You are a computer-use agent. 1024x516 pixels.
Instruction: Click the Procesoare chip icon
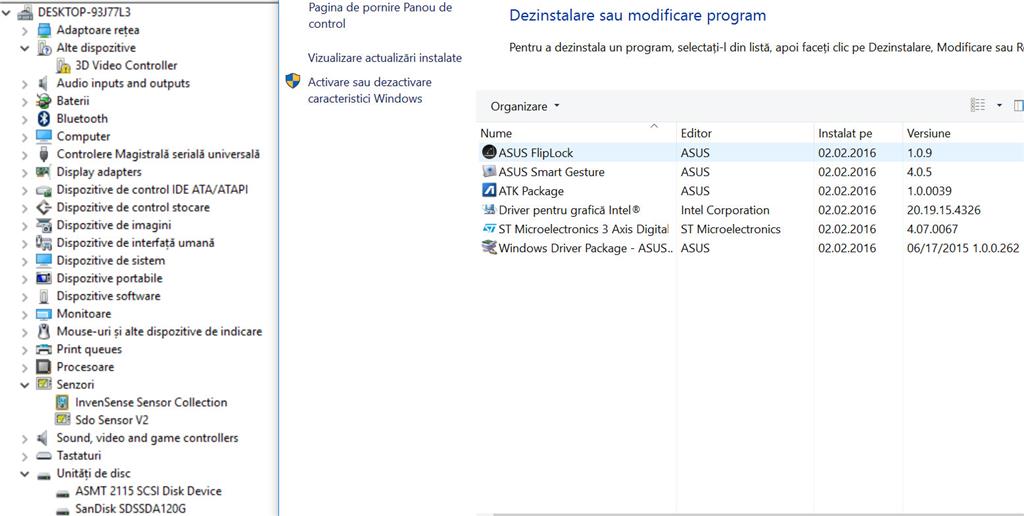pyautogui.click(x=44, y=366)
